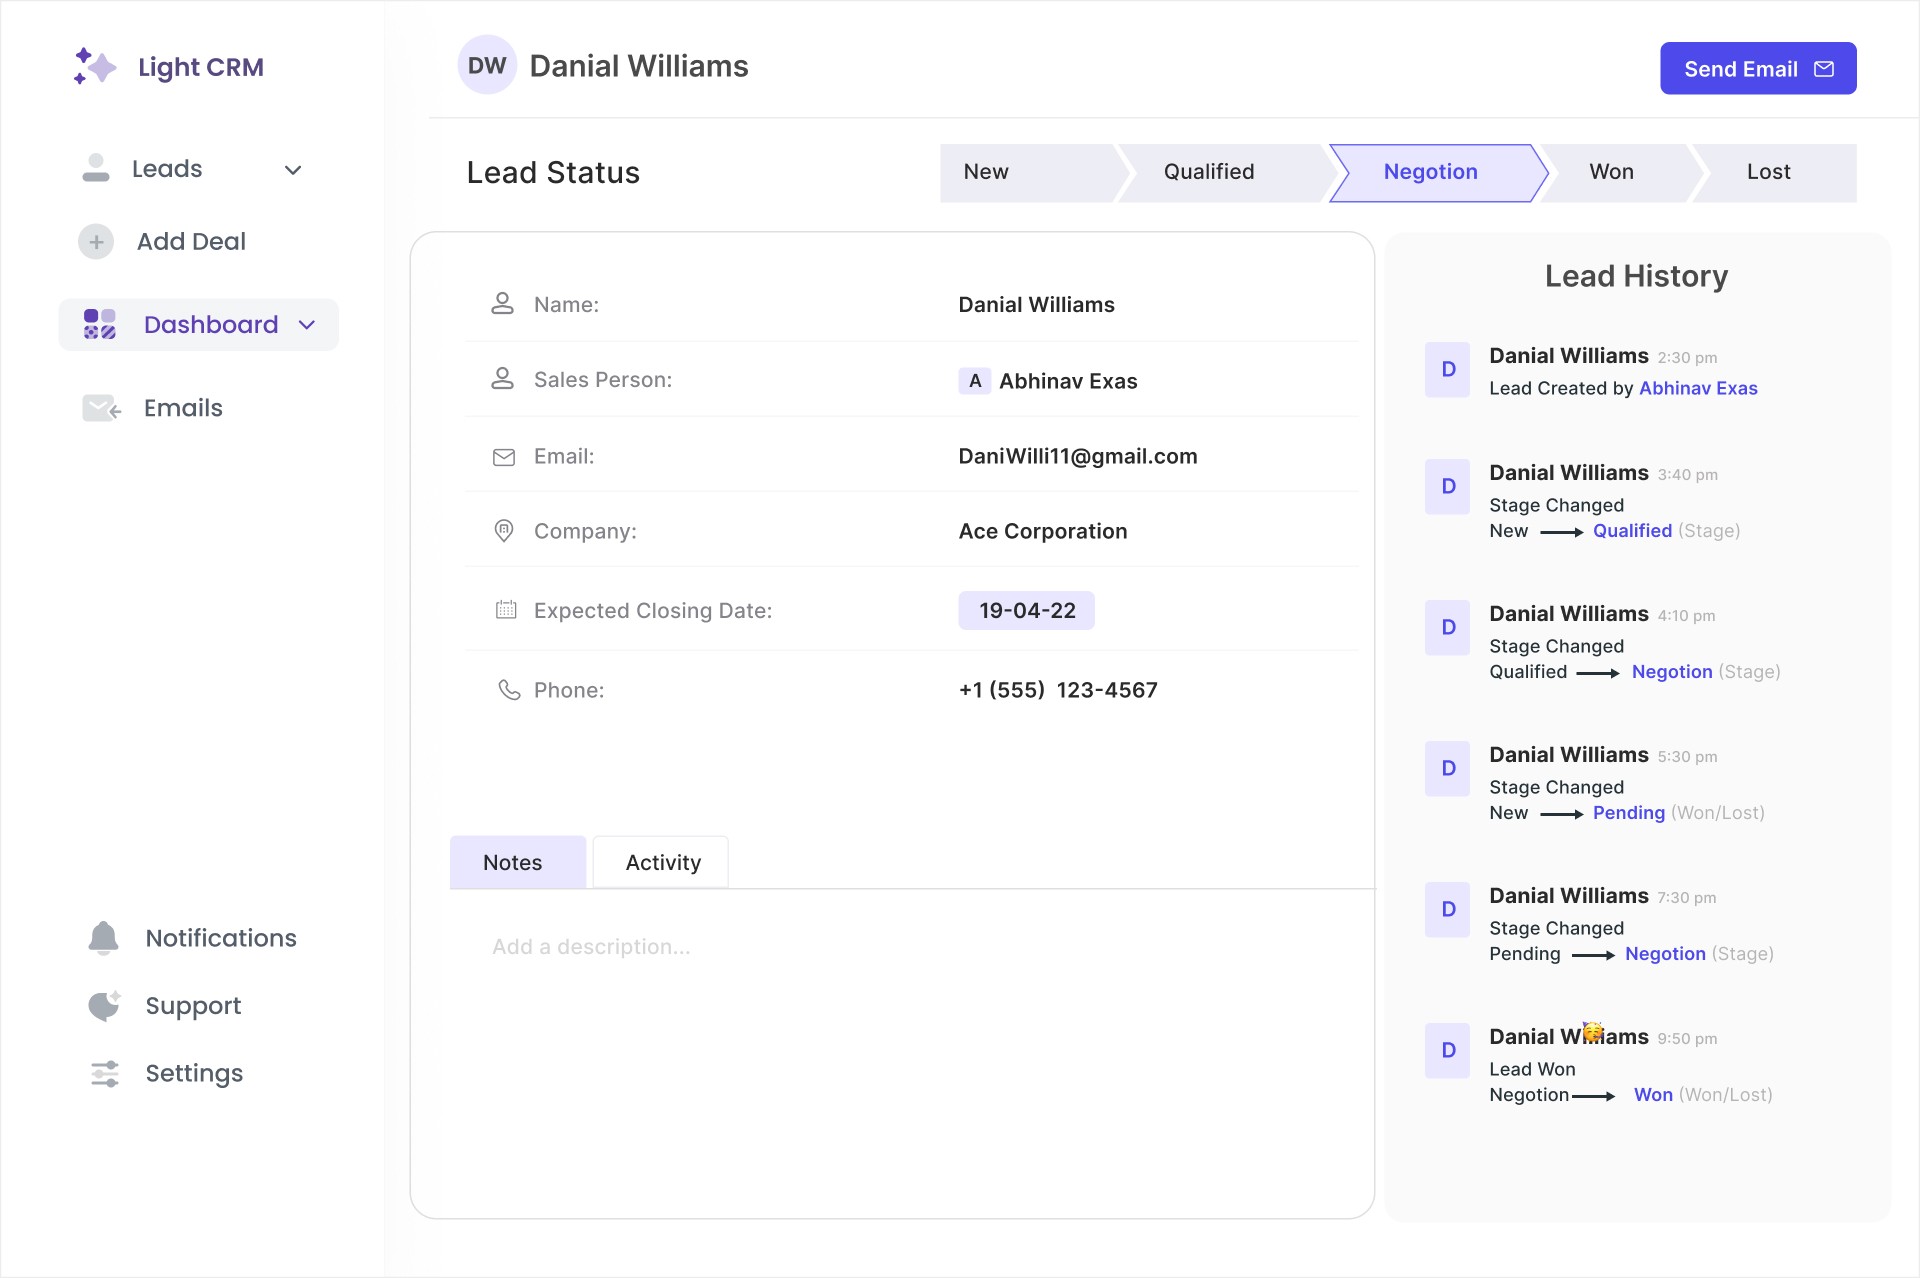
Task: Set lead status to Qualified
Action: tap(1208, 172)
